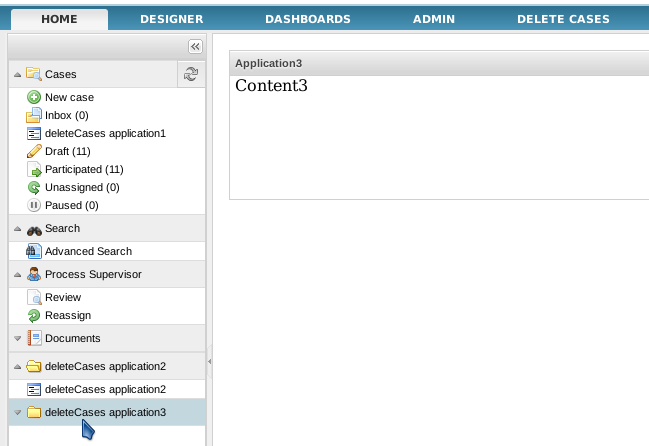The image size is (649, 446).
Task: Click the Unassigned cases icon
Action: click(34, 187)
